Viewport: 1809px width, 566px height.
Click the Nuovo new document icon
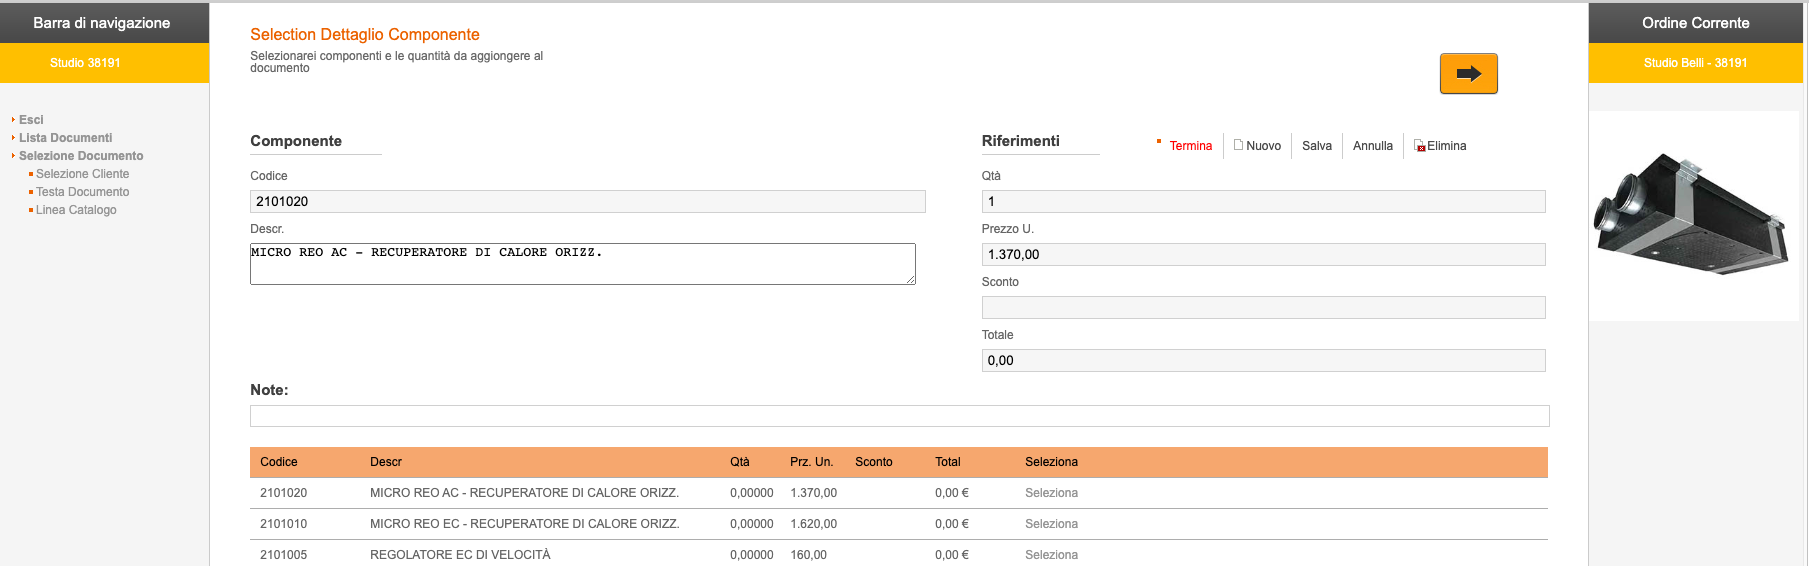(1238, 145)
